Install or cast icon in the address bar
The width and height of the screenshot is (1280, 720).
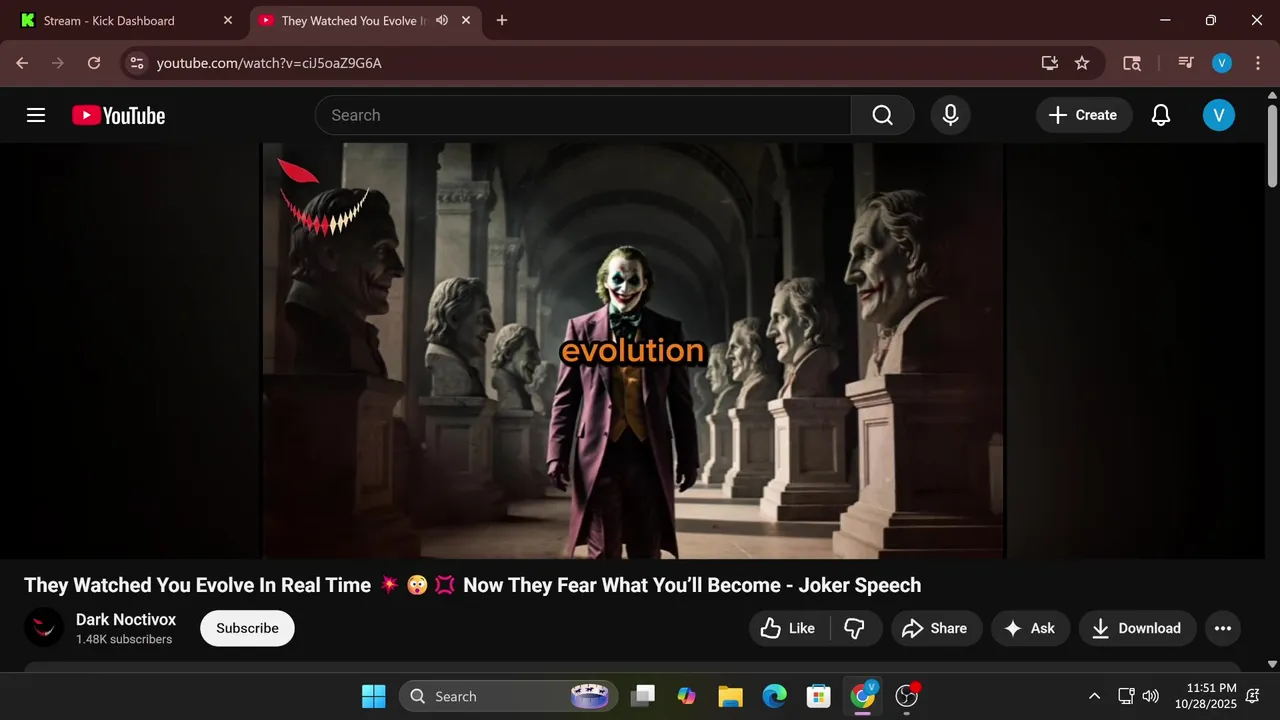click(x=1049, y=63)
